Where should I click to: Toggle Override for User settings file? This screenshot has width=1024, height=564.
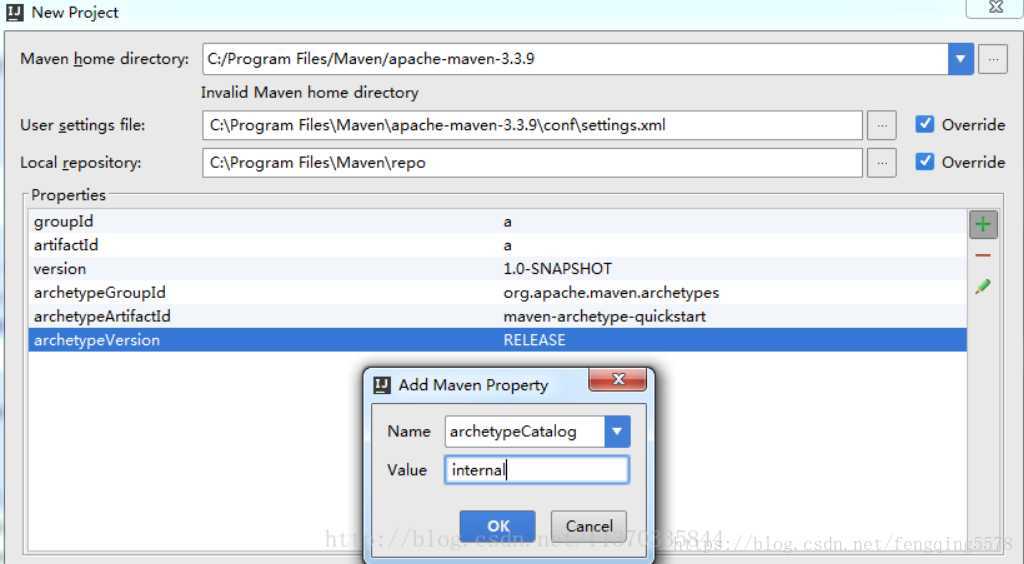coord(924,124)
